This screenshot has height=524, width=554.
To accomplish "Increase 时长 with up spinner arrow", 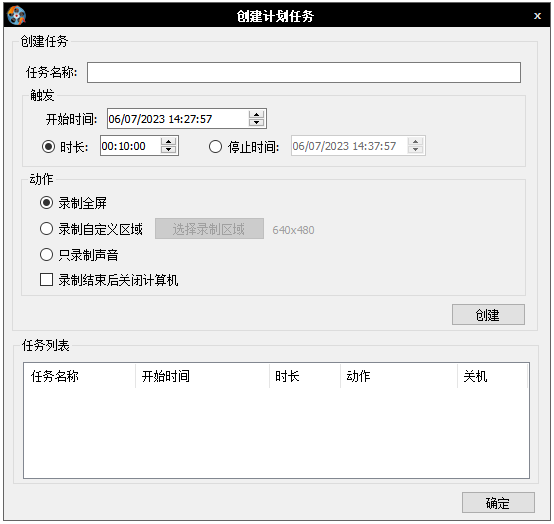I will tap(169, 142).
